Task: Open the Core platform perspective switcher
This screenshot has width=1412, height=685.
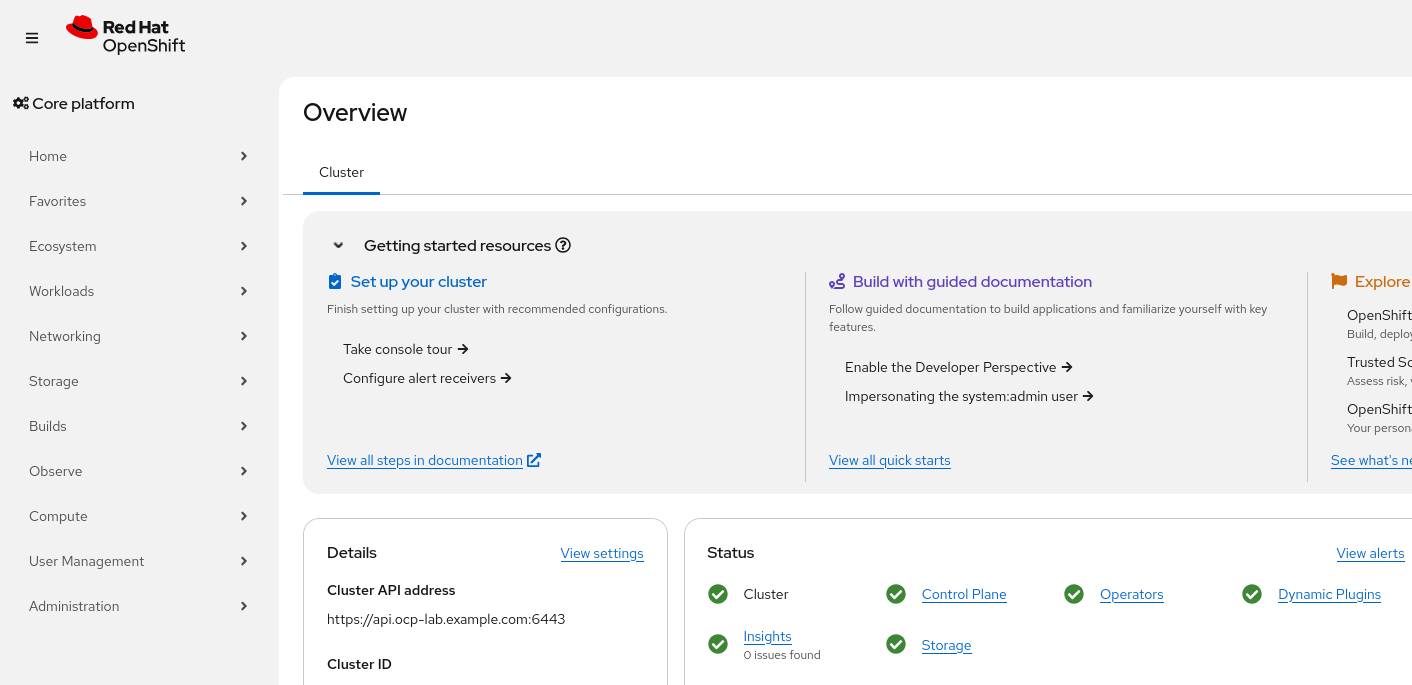Action: (74, 103)
